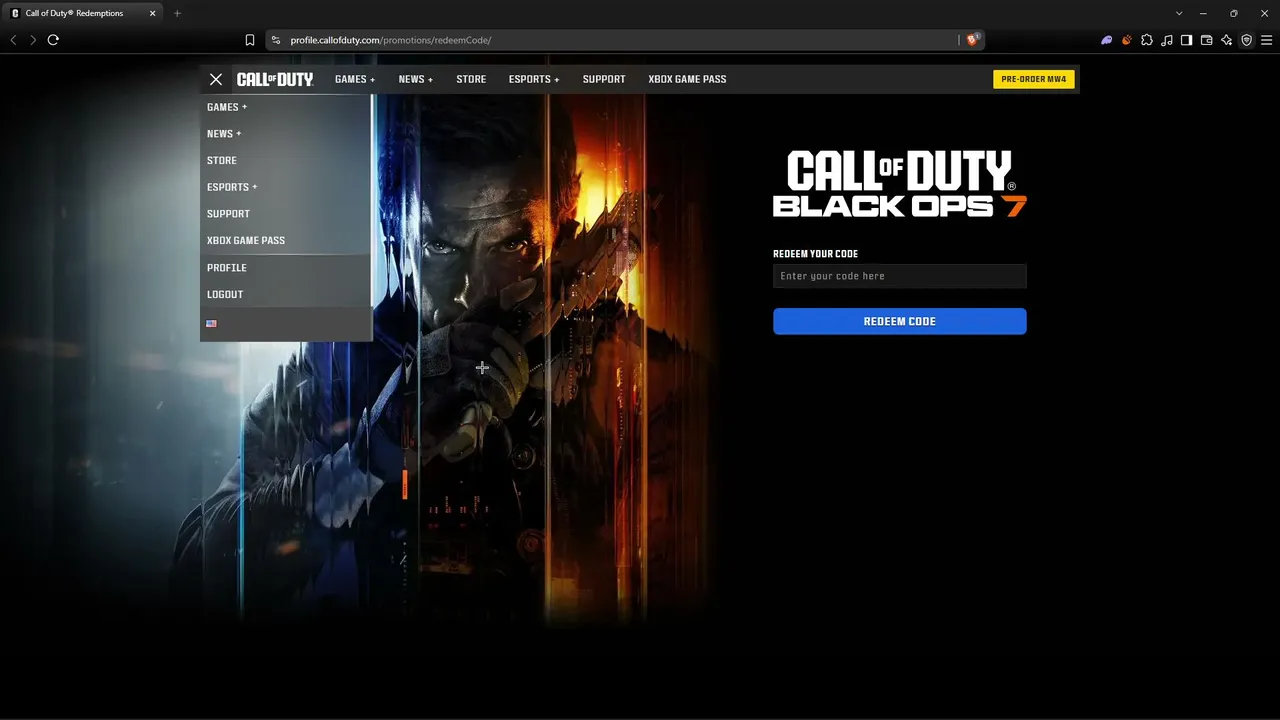Viewport: 1280px width, 720px height.
Task: Click the Call of Duty logo in the header
Action: (275, 79)
